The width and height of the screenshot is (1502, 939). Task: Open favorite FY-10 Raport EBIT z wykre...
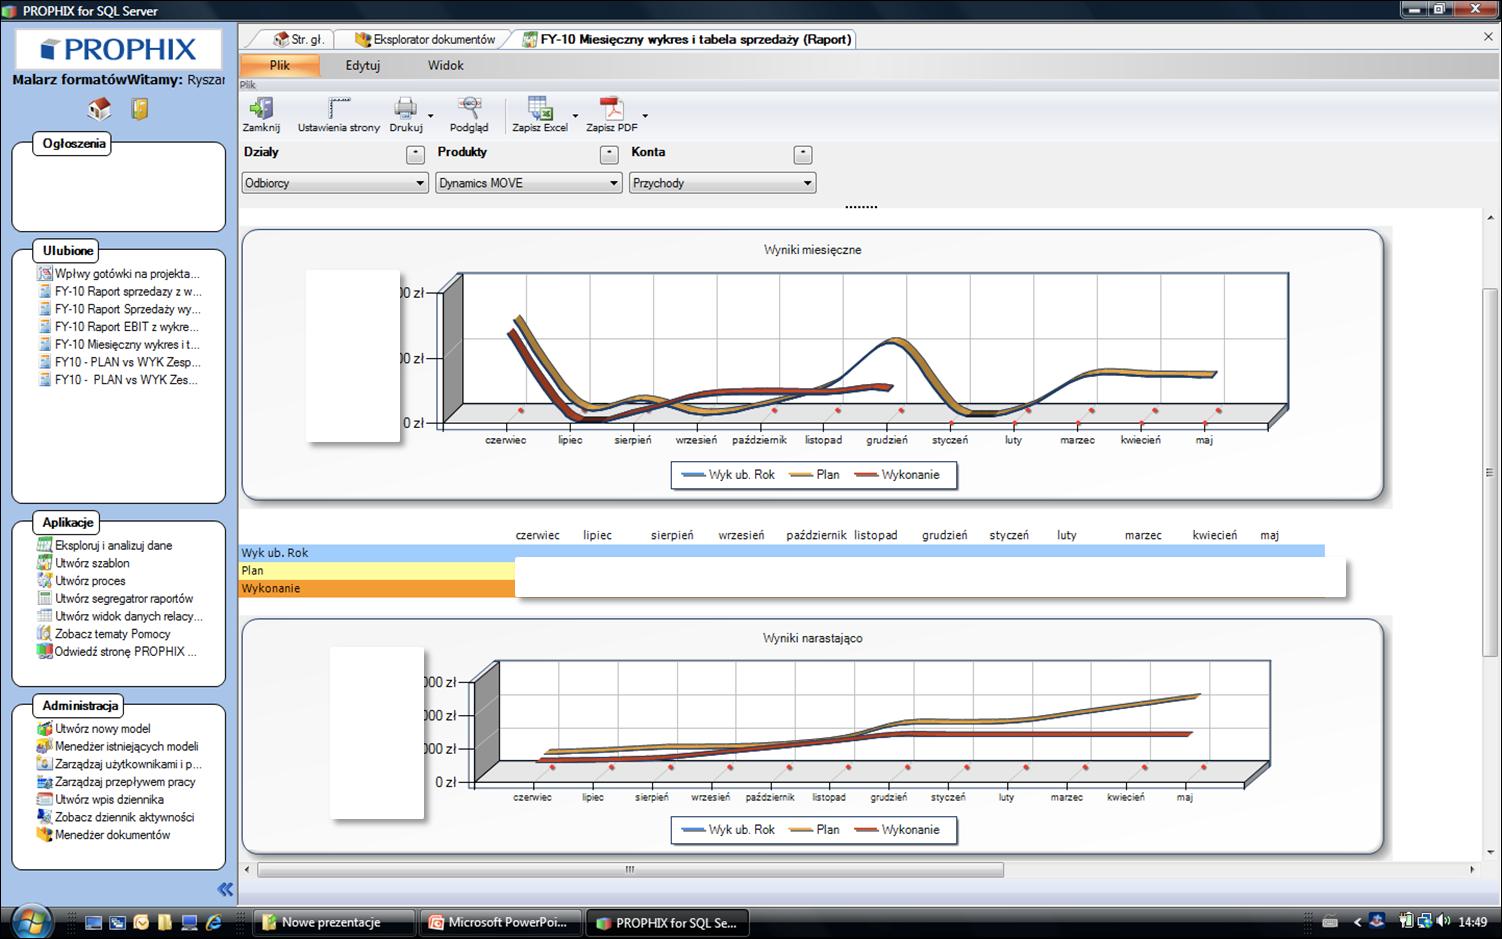point(127,326)
